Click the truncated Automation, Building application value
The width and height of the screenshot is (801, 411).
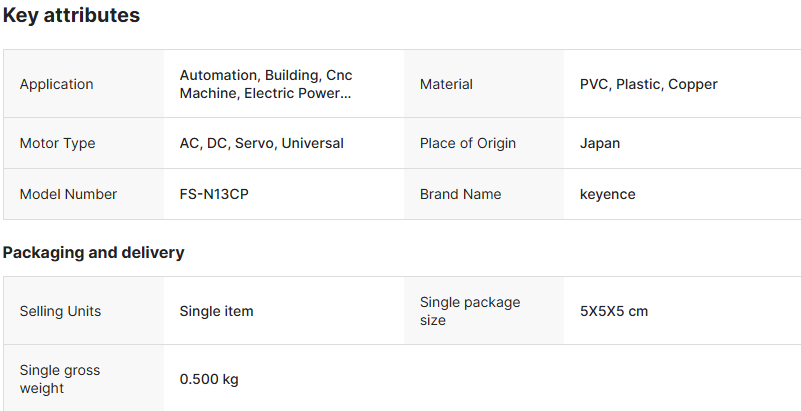pyautogui.click(x=266, y=84)
